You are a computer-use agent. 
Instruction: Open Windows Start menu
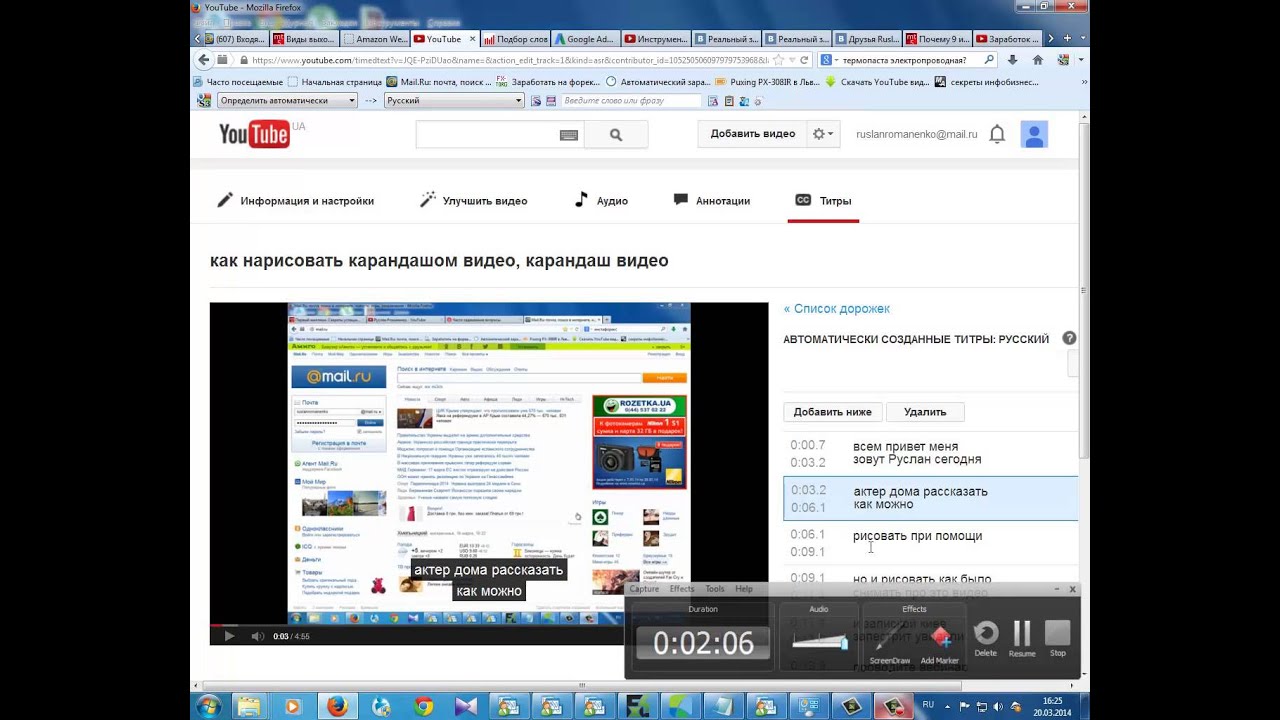tap(208, 707)
